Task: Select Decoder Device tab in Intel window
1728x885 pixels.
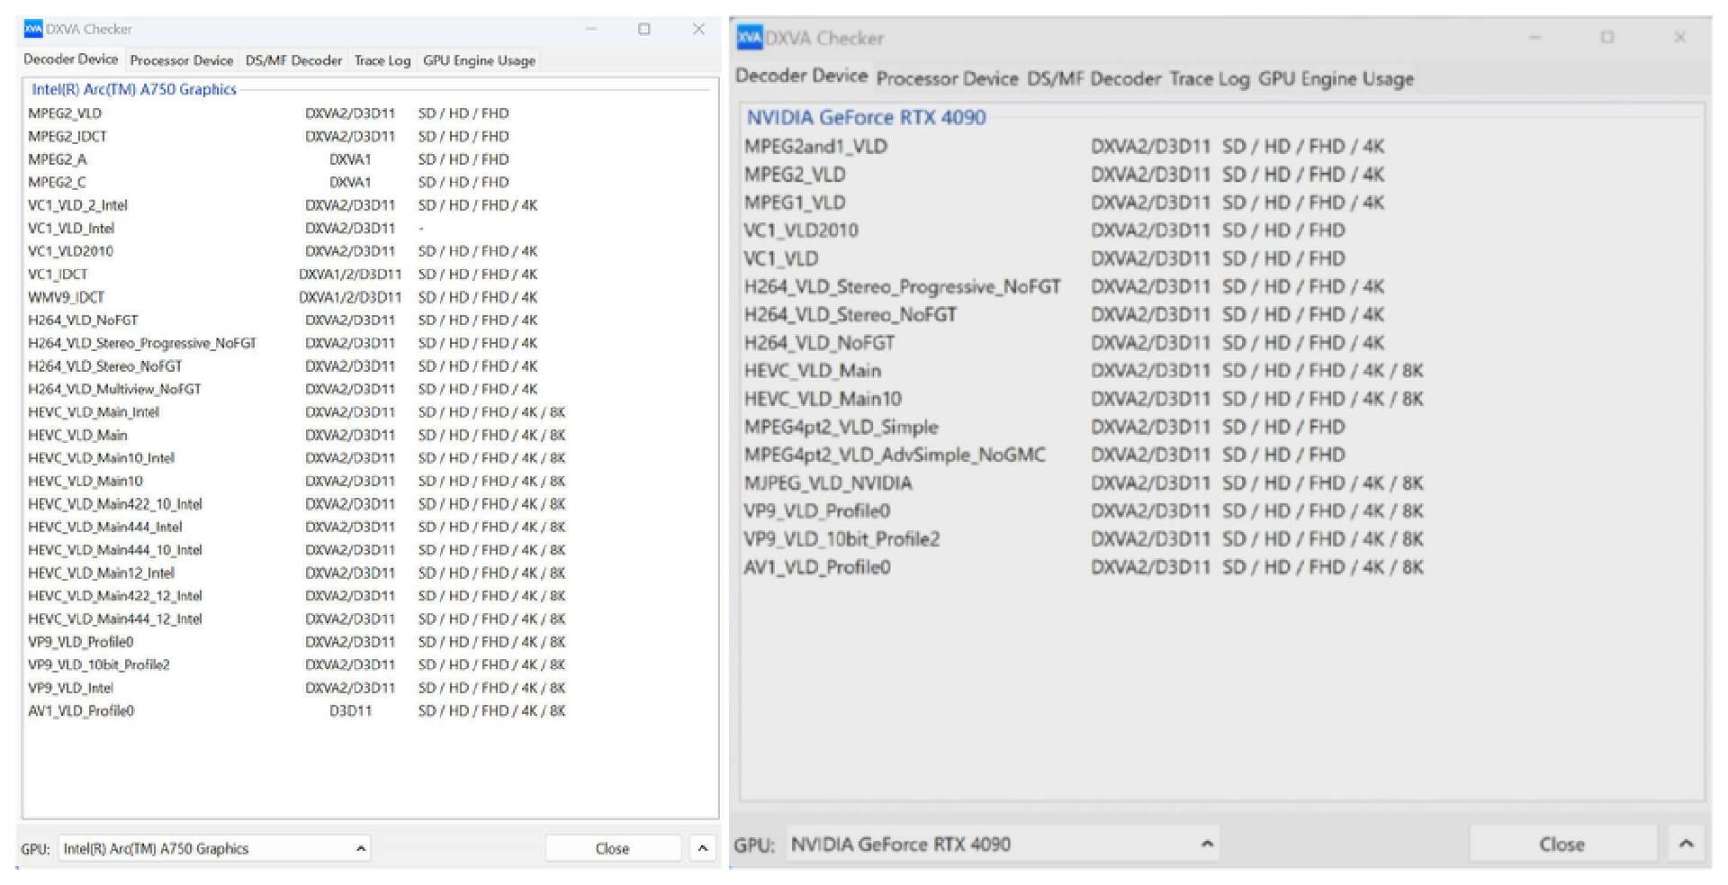Action: tap(71, 60)
